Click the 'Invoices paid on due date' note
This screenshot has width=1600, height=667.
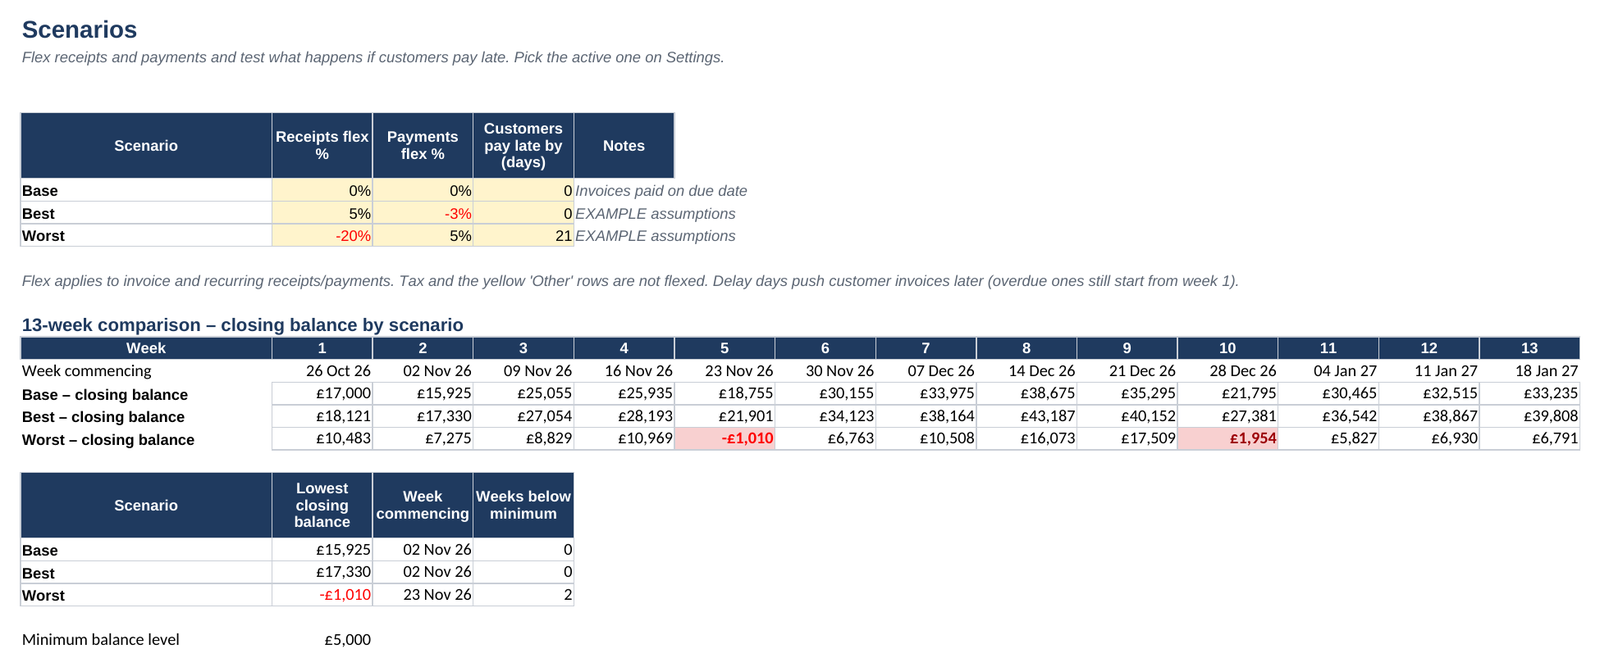(x=661, y=190)
